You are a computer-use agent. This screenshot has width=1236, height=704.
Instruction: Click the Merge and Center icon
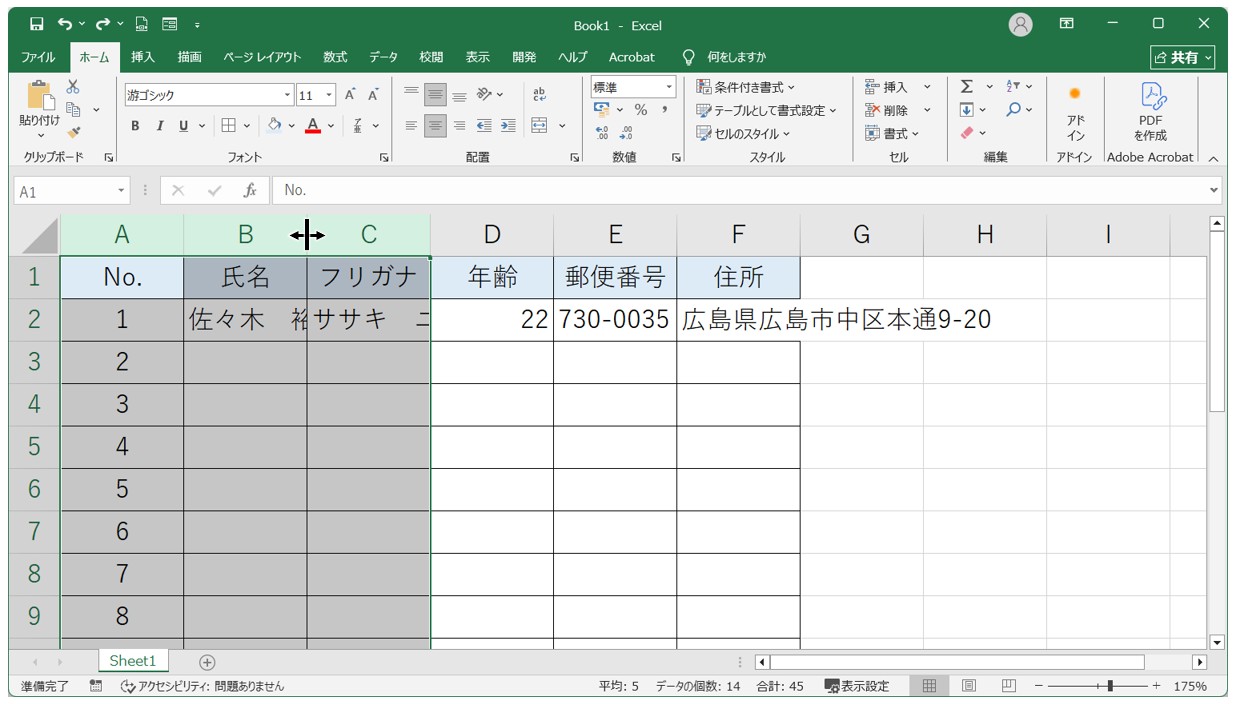pyautogui.click(x=540, y=125)
